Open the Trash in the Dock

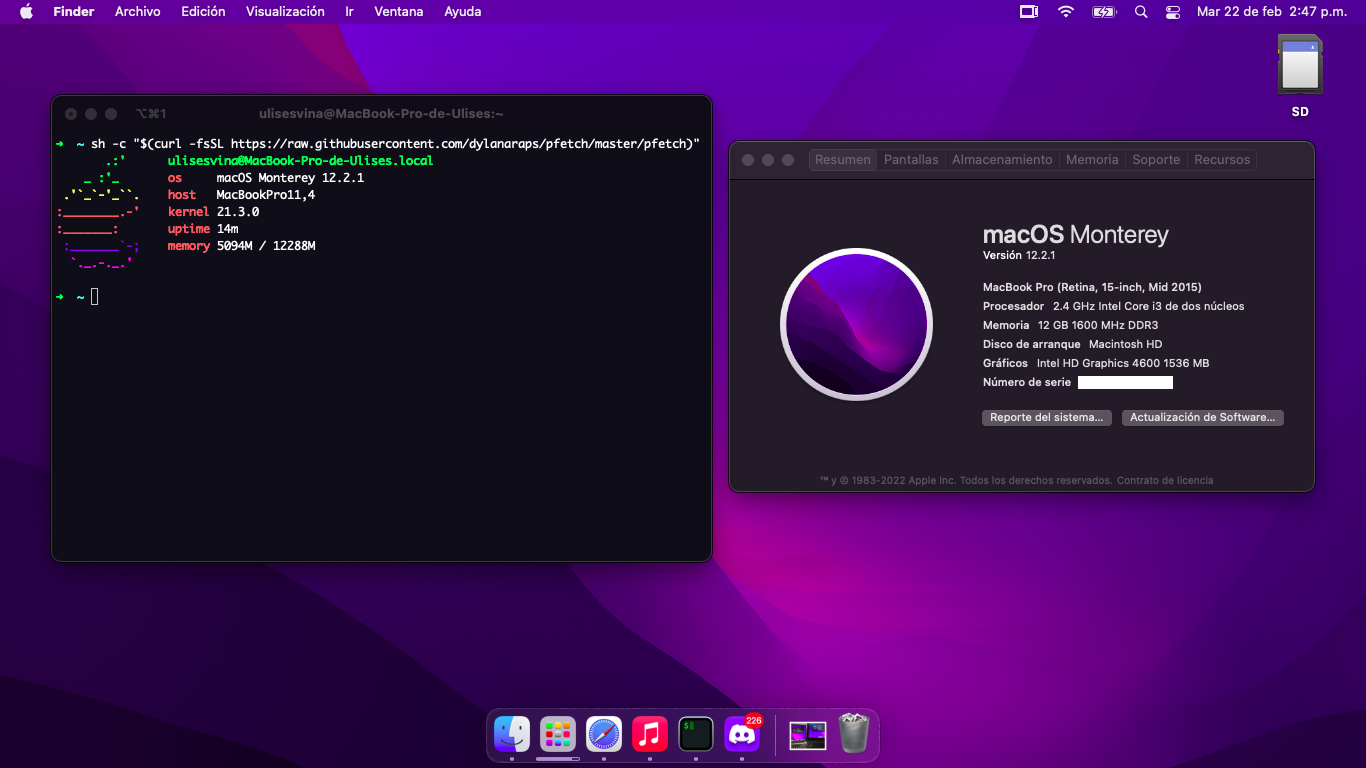click(x=854, y=733)
